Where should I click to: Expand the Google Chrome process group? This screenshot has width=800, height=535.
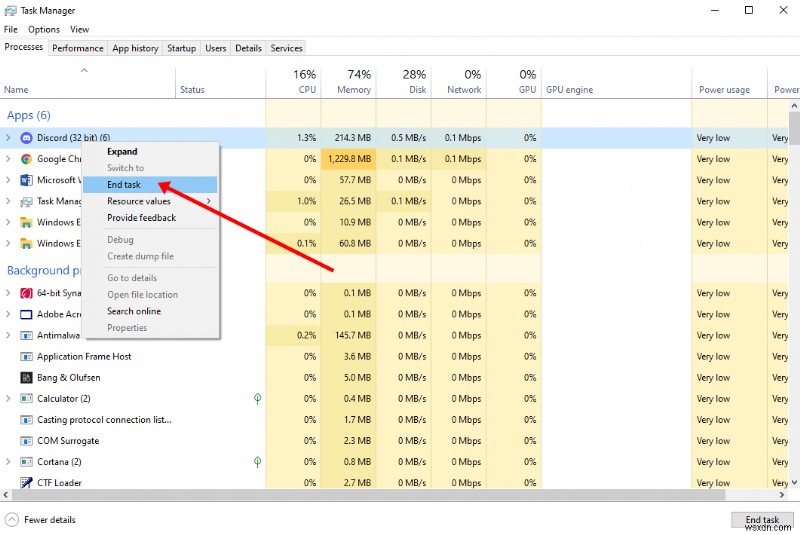(8, 159)
